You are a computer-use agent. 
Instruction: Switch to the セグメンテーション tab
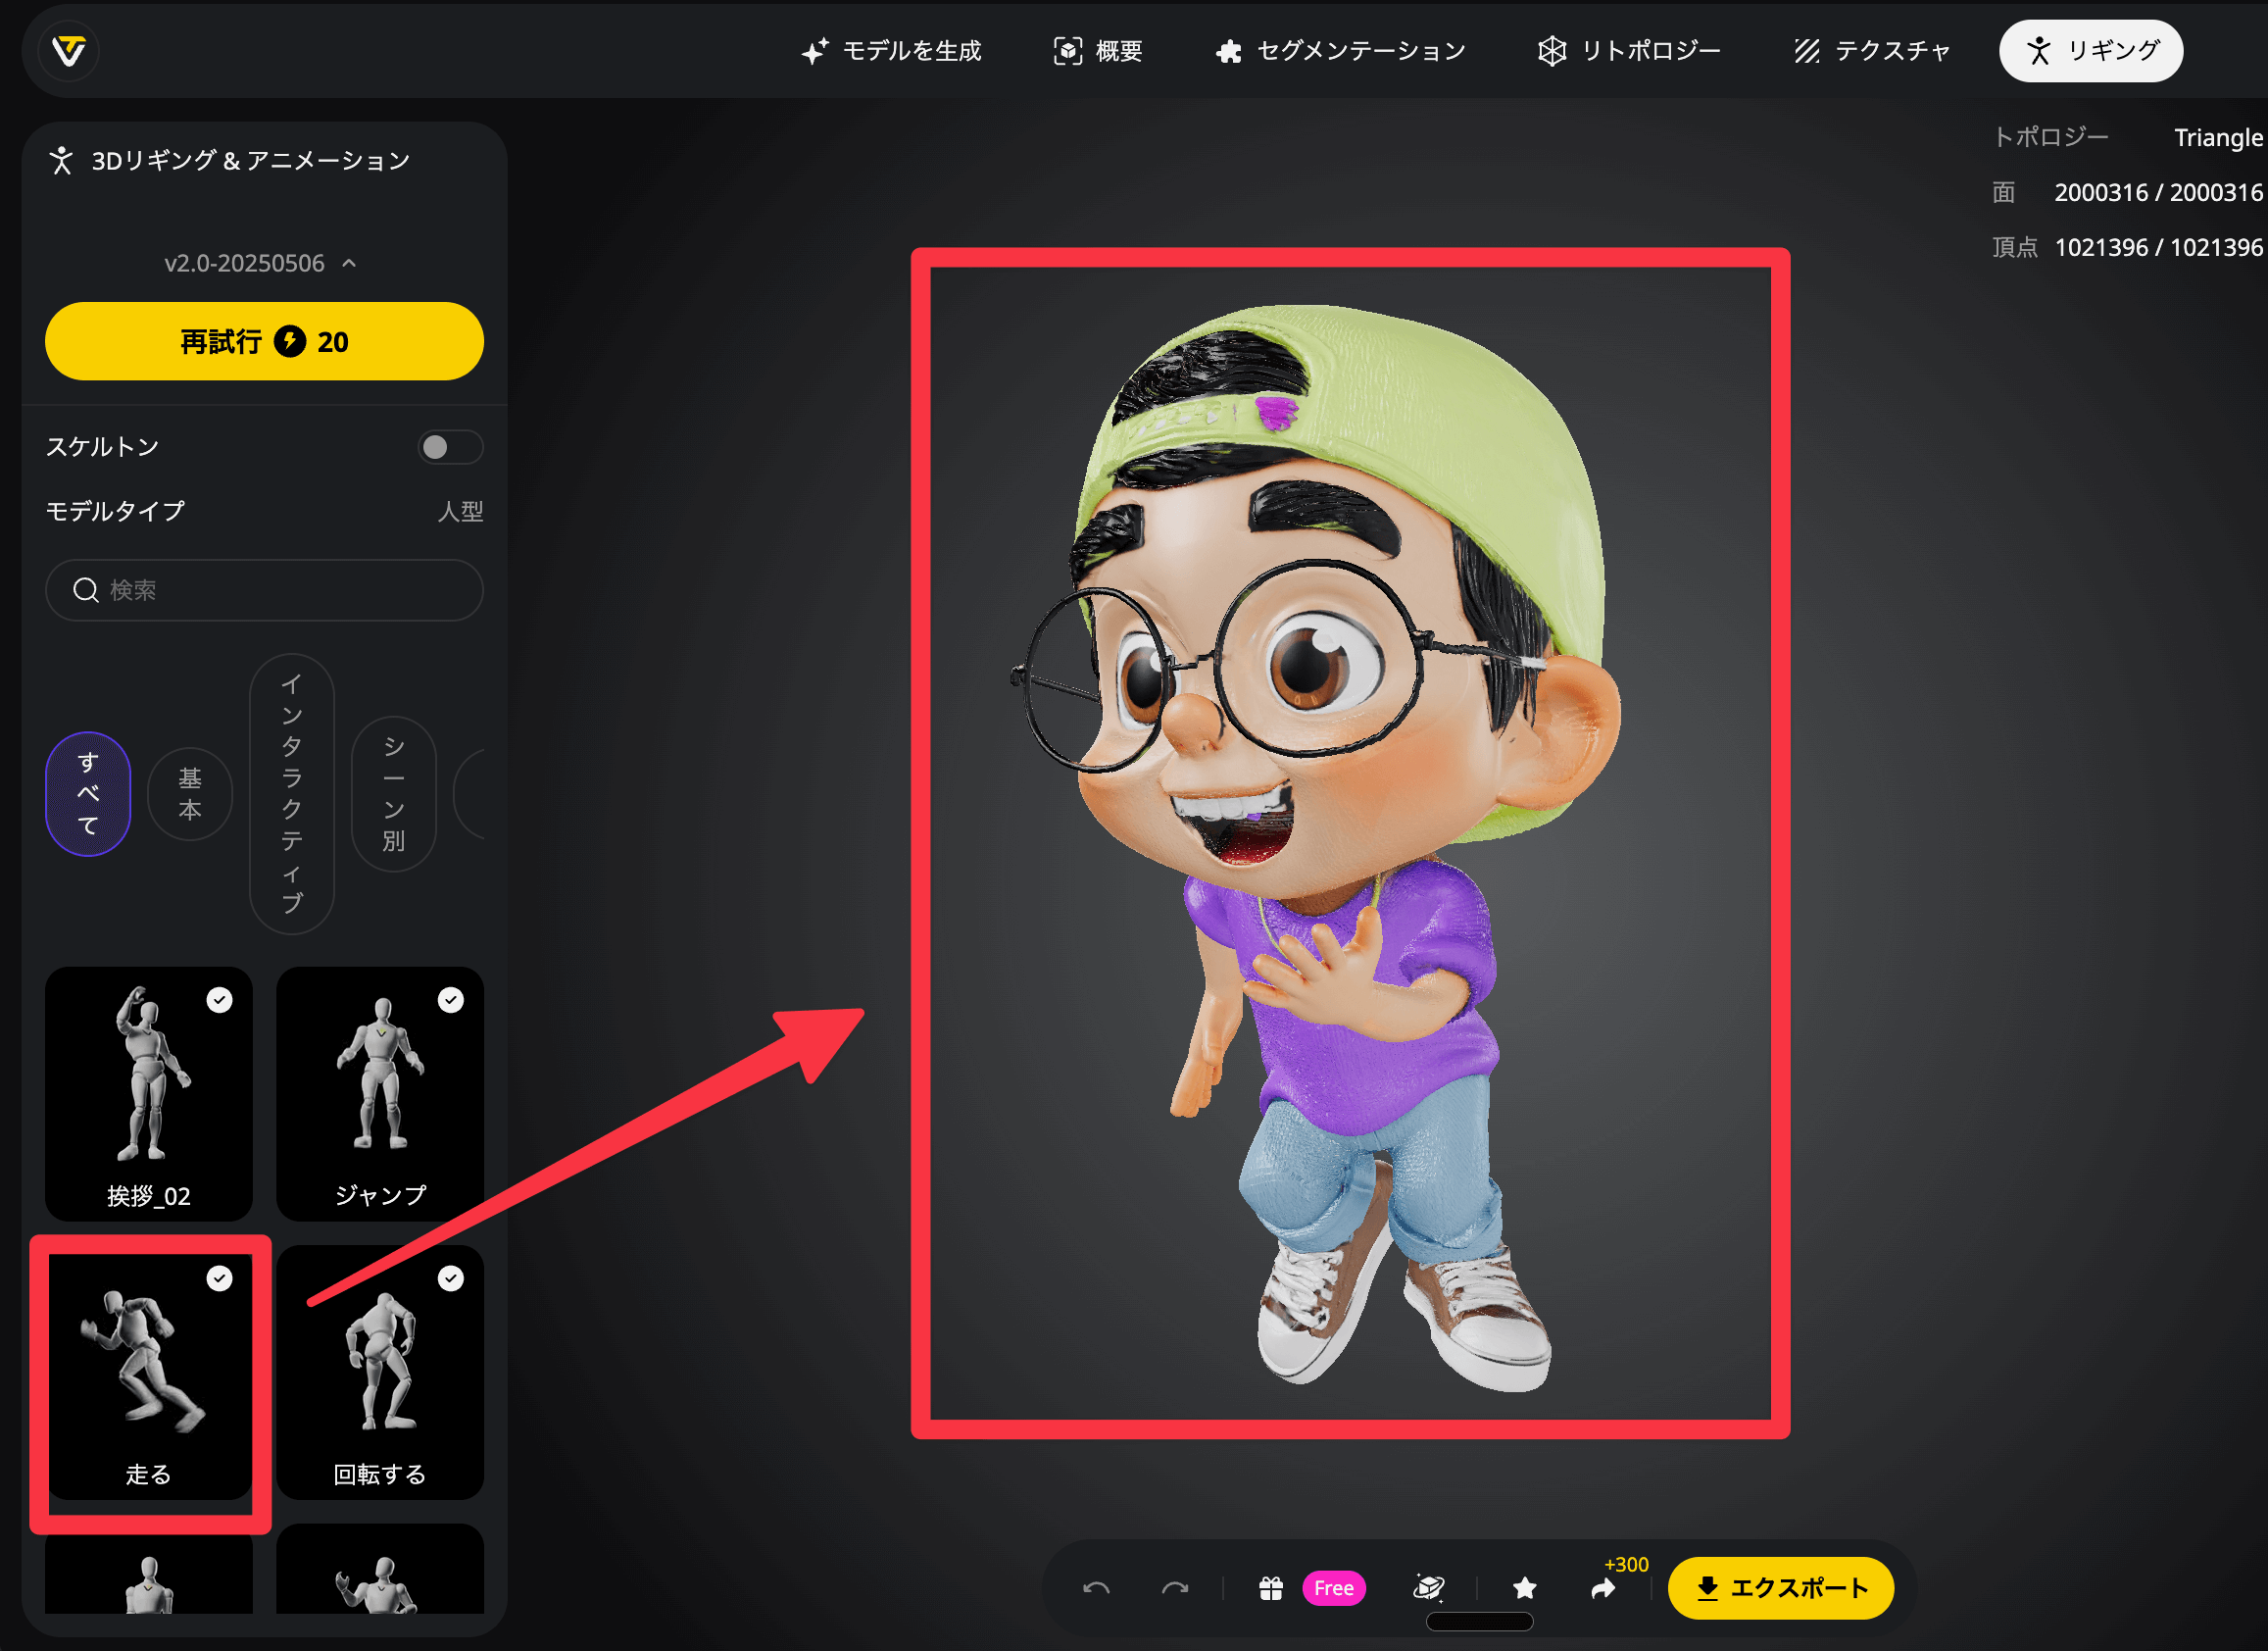click(1340, 50)
